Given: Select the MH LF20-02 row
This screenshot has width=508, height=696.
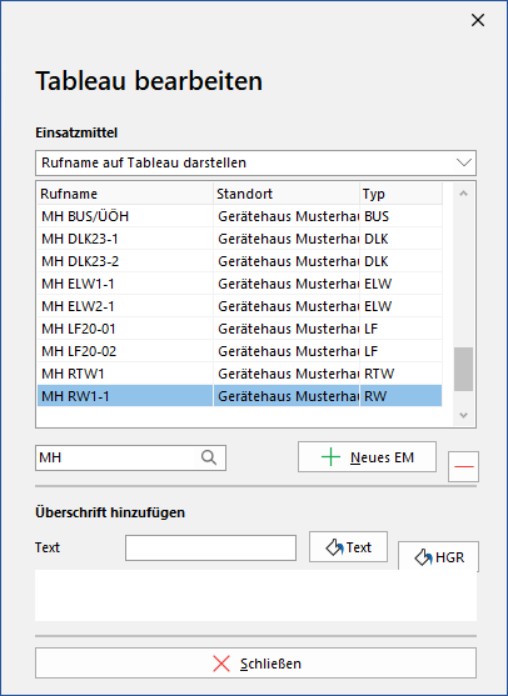Looking at the screenshot, I should pos(239,351).
